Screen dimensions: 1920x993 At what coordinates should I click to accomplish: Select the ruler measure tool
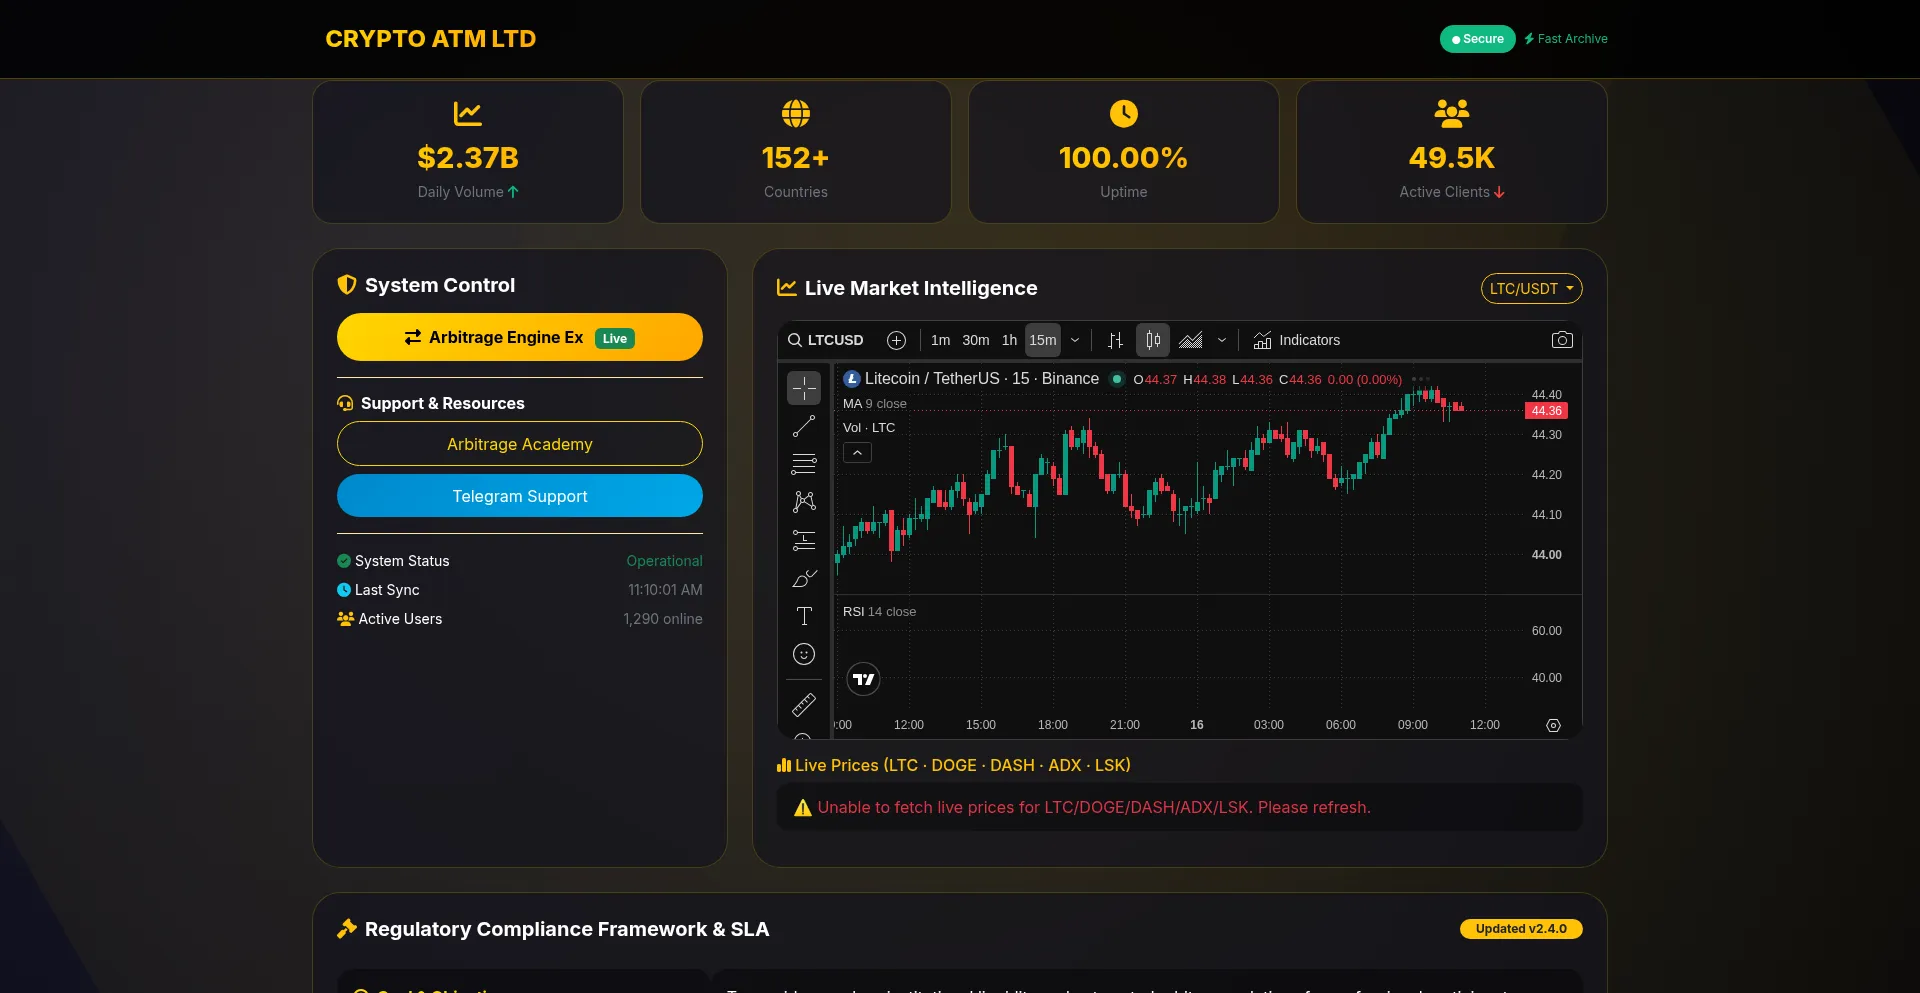(804, 705)
